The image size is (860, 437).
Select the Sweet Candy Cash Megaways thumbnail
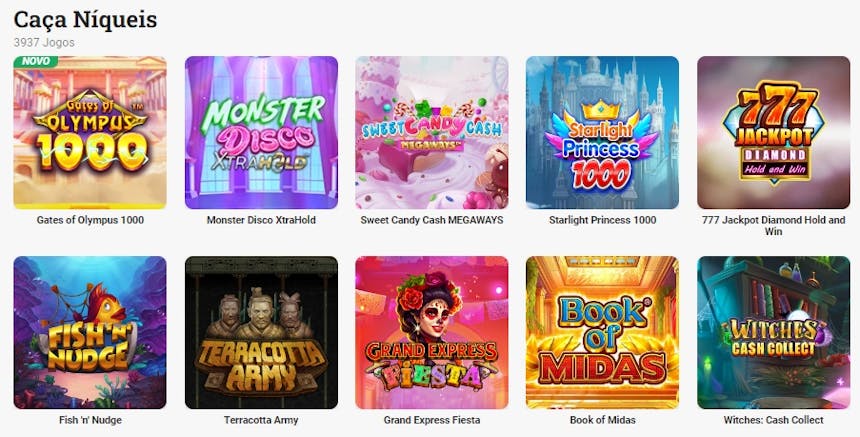coord(432,132)
